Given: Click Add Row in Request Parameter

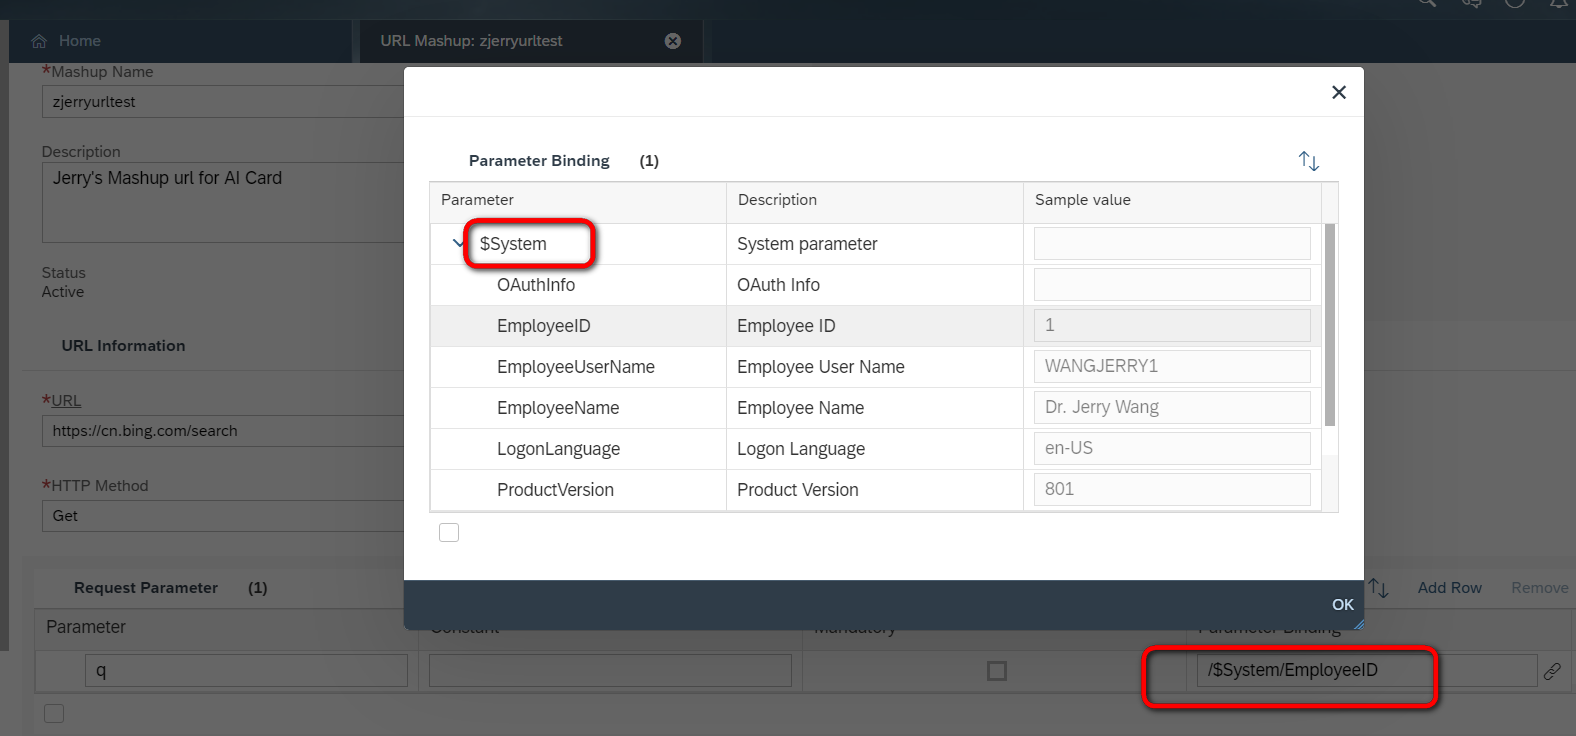Looking at the screenshot, I should click(x=1449, y=588).
